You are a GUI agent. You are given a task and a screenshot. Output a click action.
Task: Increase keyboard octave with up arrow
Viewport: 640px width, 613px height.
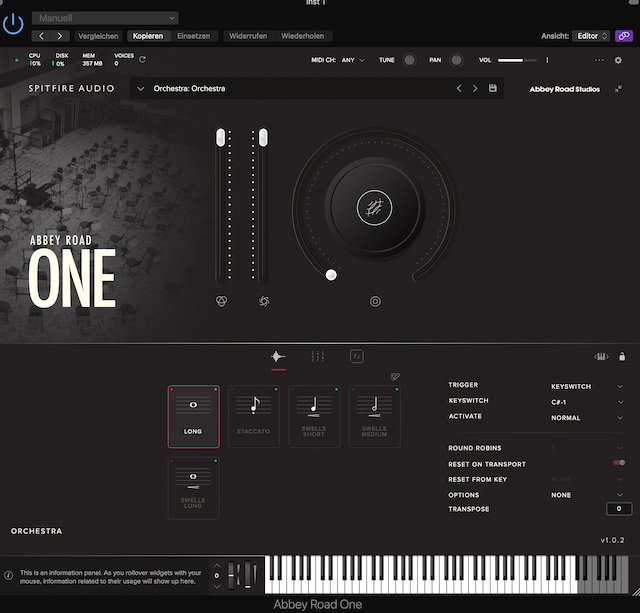tap(217, 565)
